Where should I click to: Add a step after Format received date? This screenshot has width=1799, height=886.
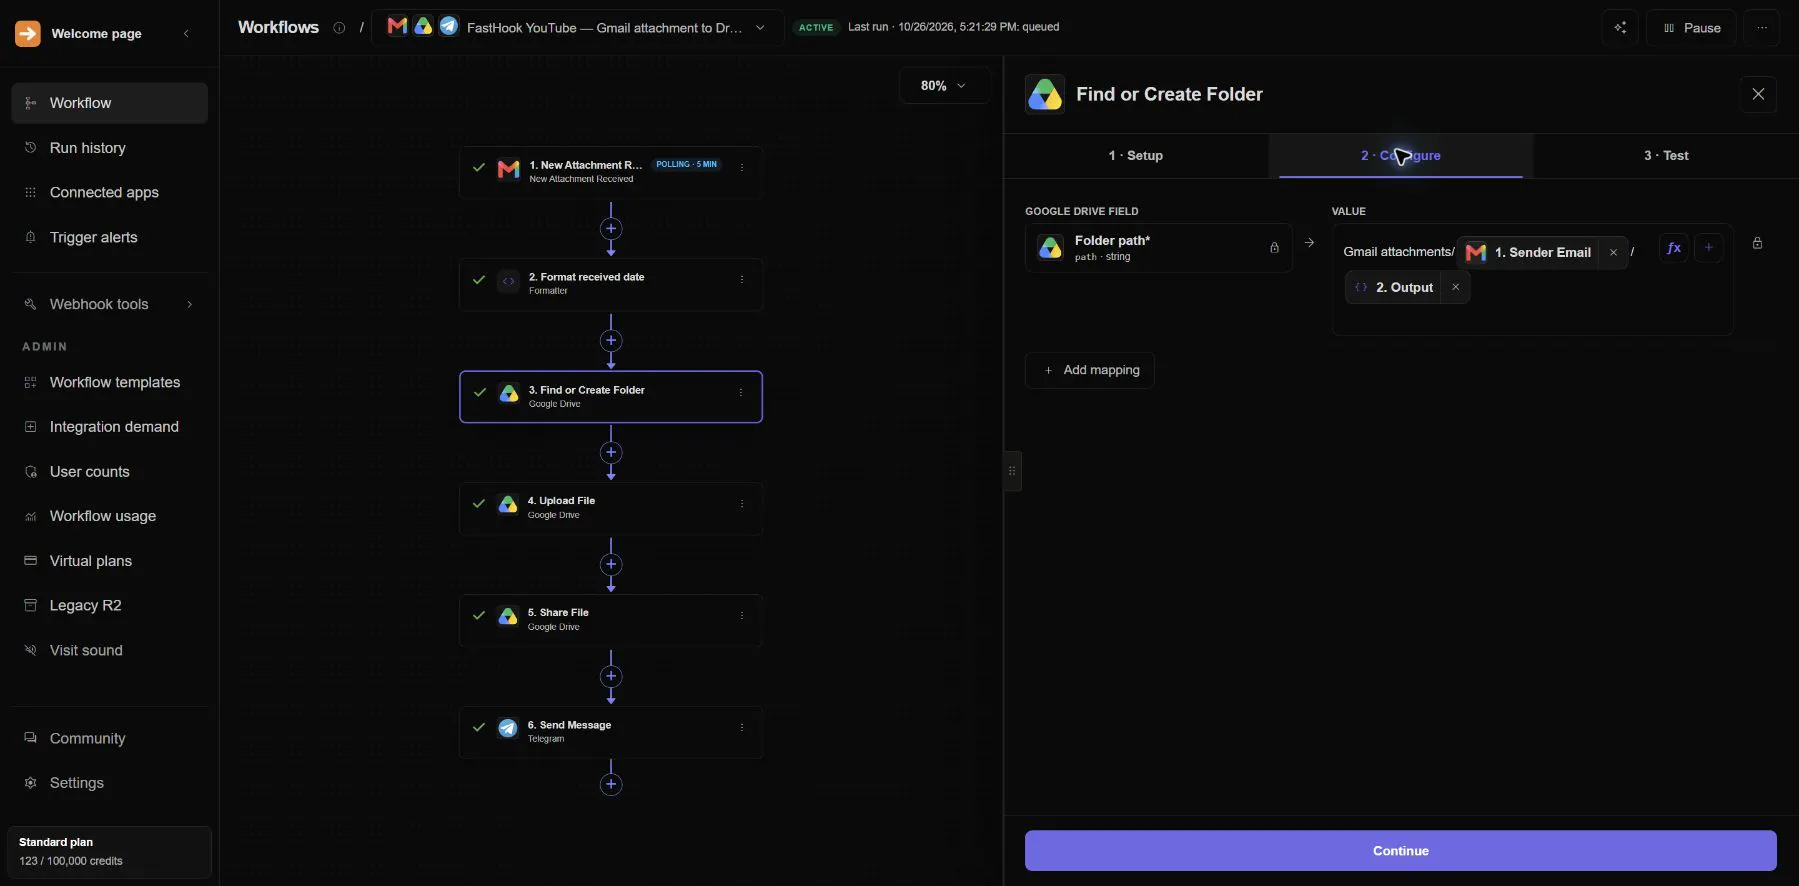[611, 341]
